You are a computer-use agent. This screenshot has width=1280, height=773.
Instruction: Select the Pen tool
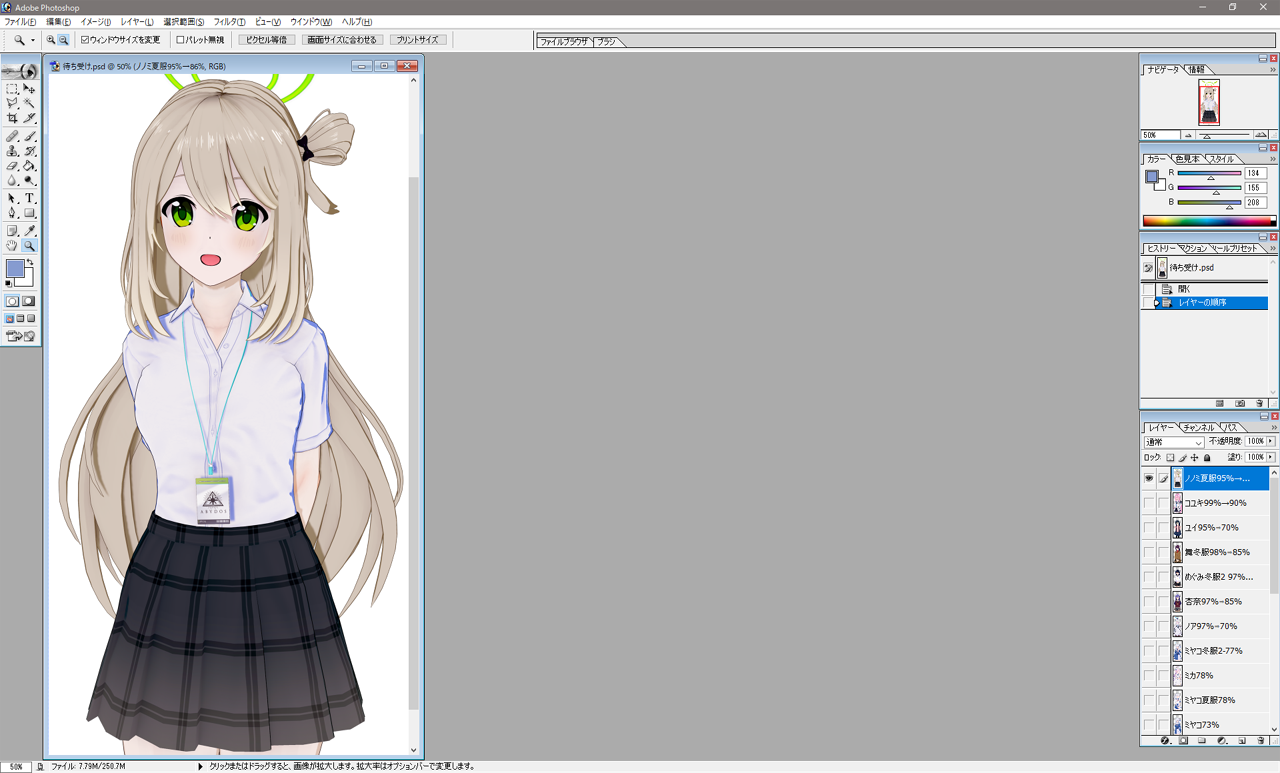tap(12, 213)
